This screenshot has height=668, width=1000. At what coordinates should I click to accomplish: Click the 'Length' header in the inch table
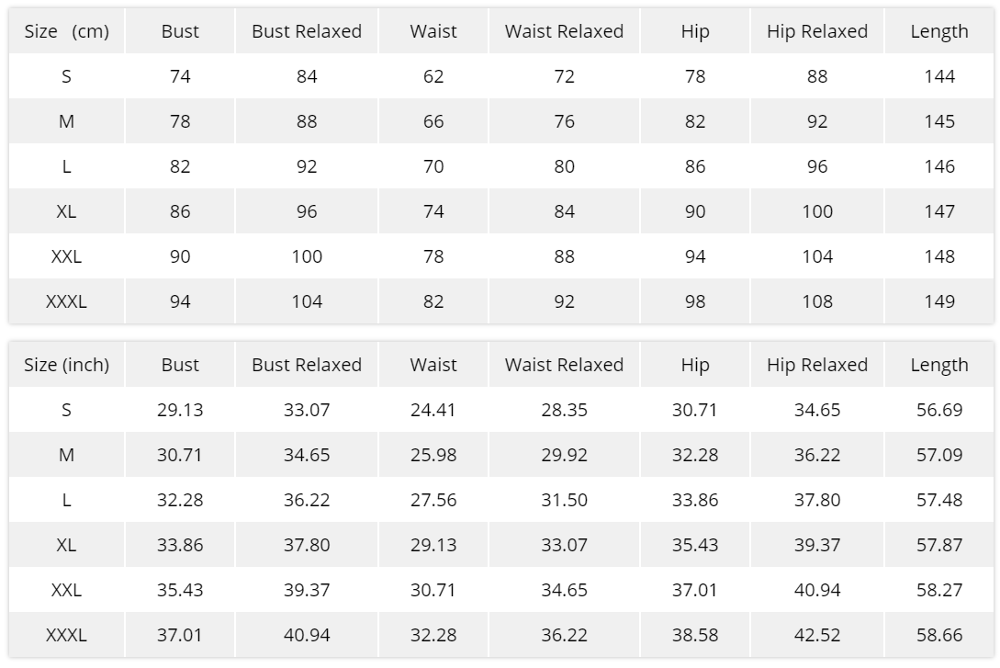click(x=939, y=365)
